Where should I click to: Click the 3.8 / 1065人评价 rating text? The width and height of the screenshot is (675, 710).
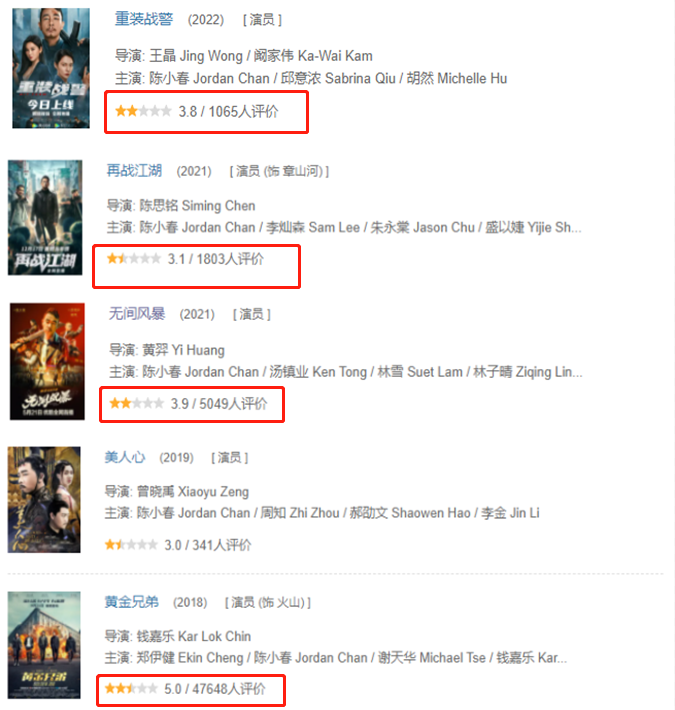228,111
